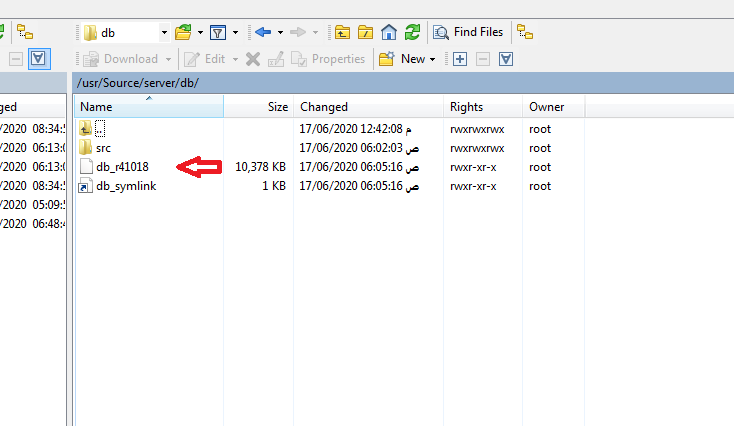Image resolution: width=734 pixels, height=426 pixels.
Task: Select the db_r41018 file
Action: click(x=122, y=167)
